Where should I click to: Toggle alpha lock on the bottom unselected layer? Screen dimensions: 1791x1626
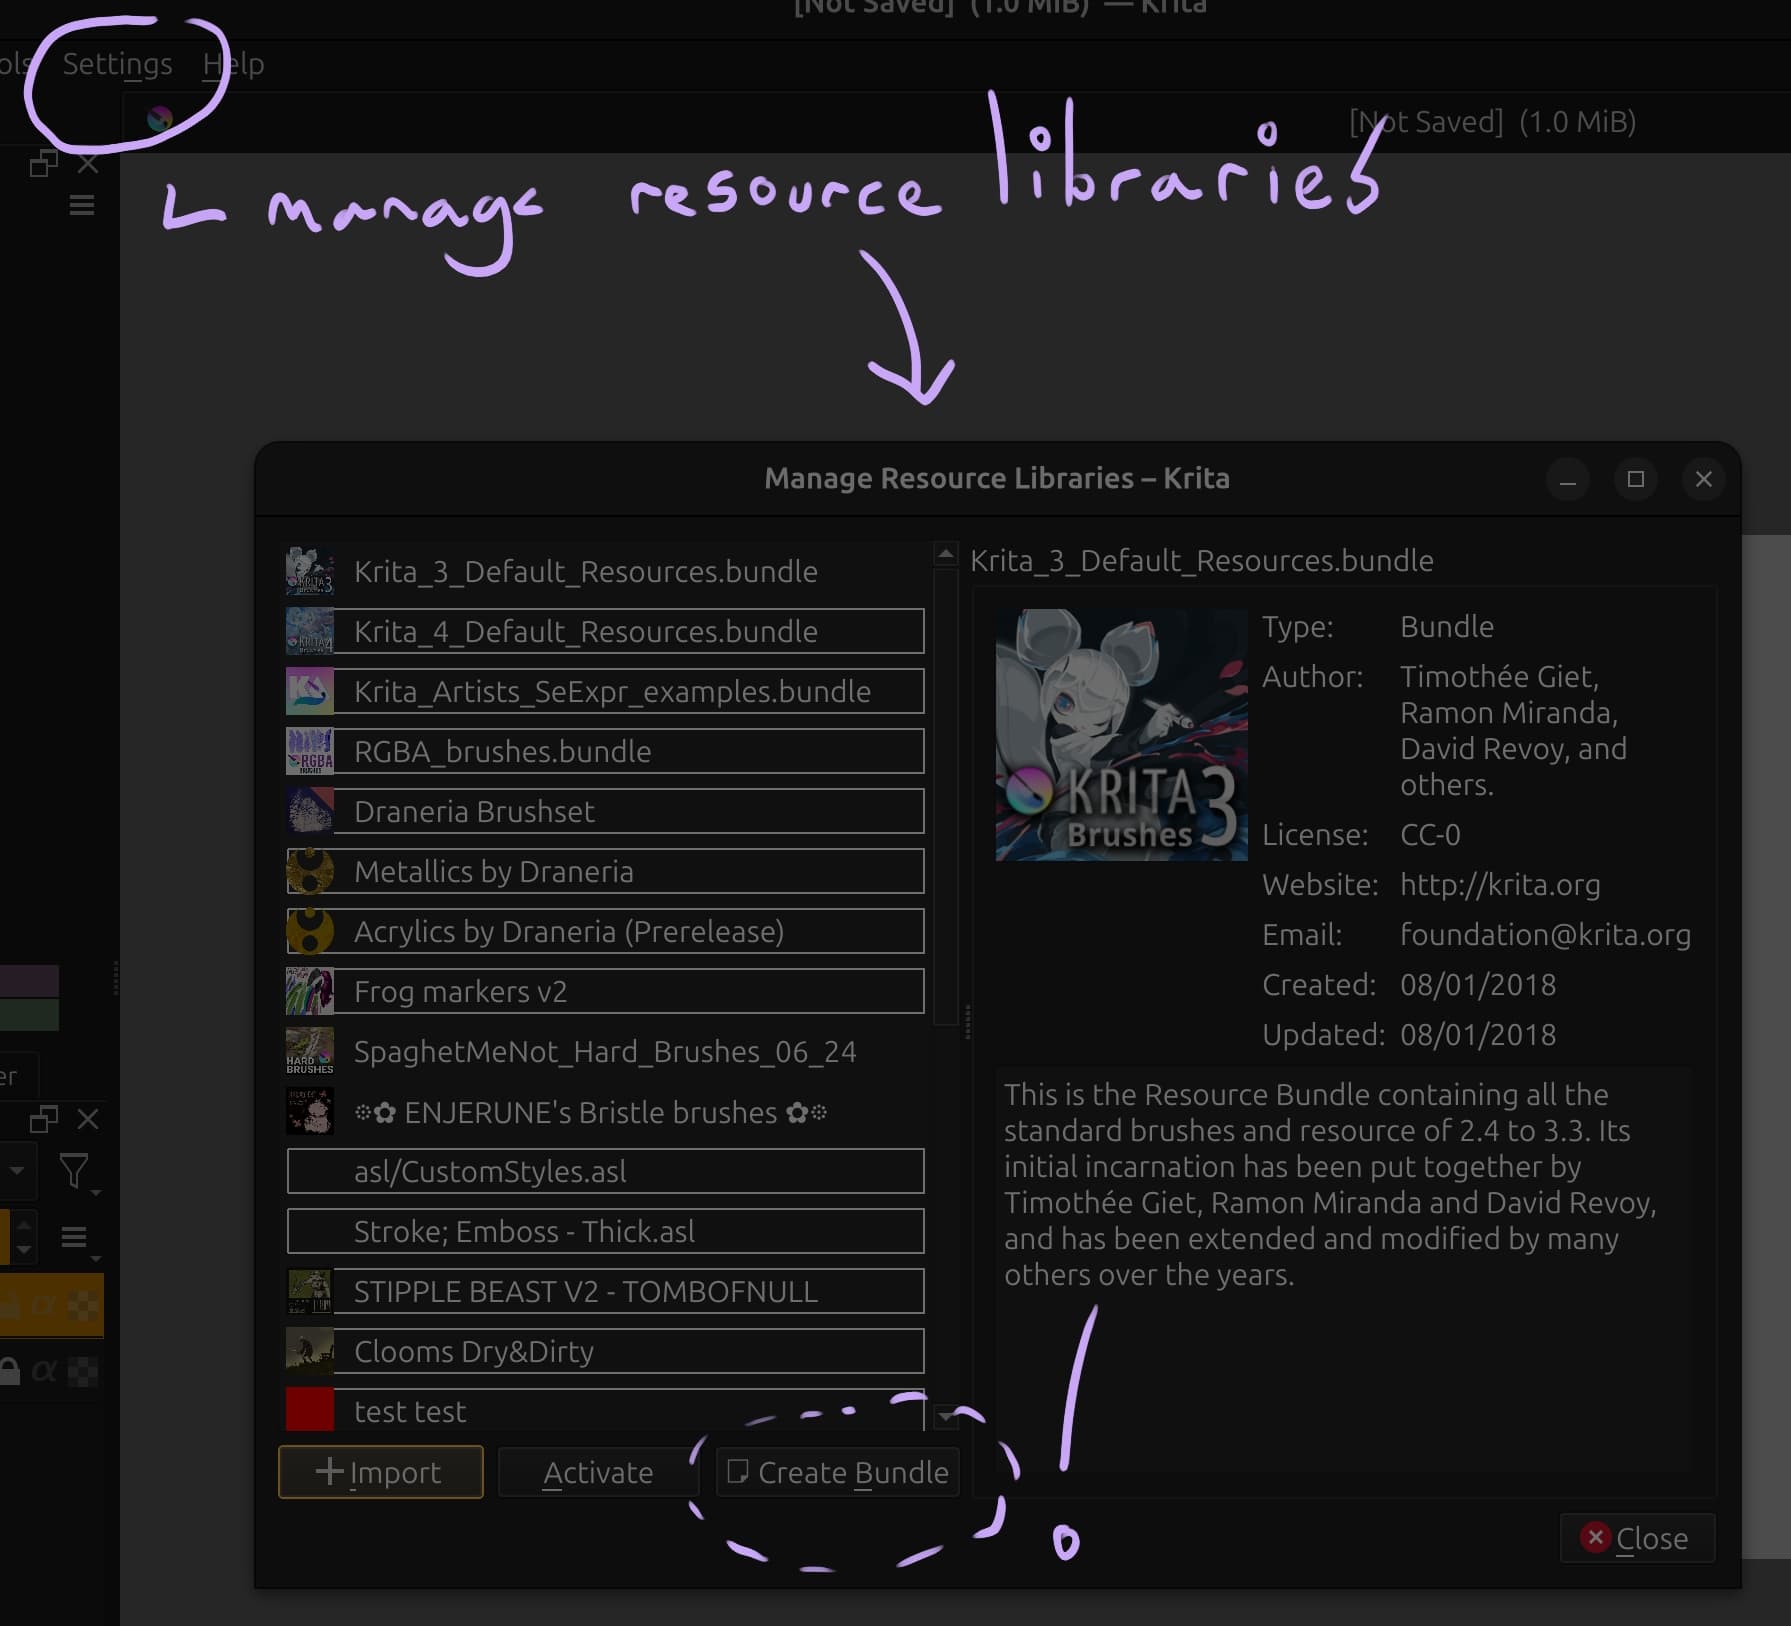[x=43, y=1370]
